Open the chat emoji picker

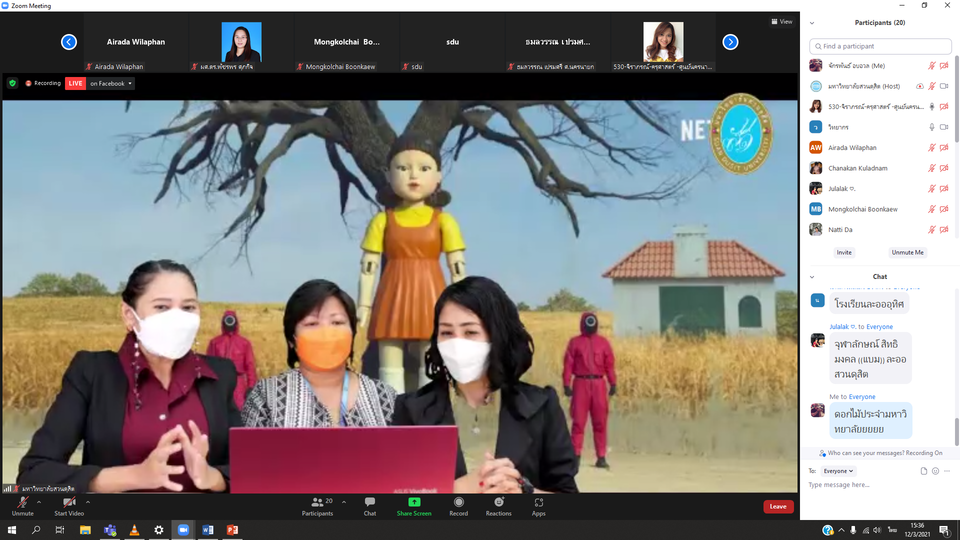point(935,471)
